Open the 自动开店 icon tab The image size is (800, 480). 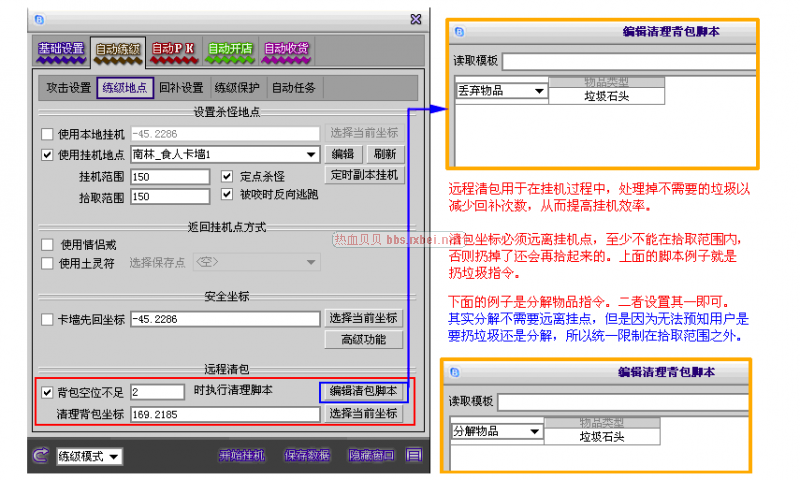coord(231,48)
